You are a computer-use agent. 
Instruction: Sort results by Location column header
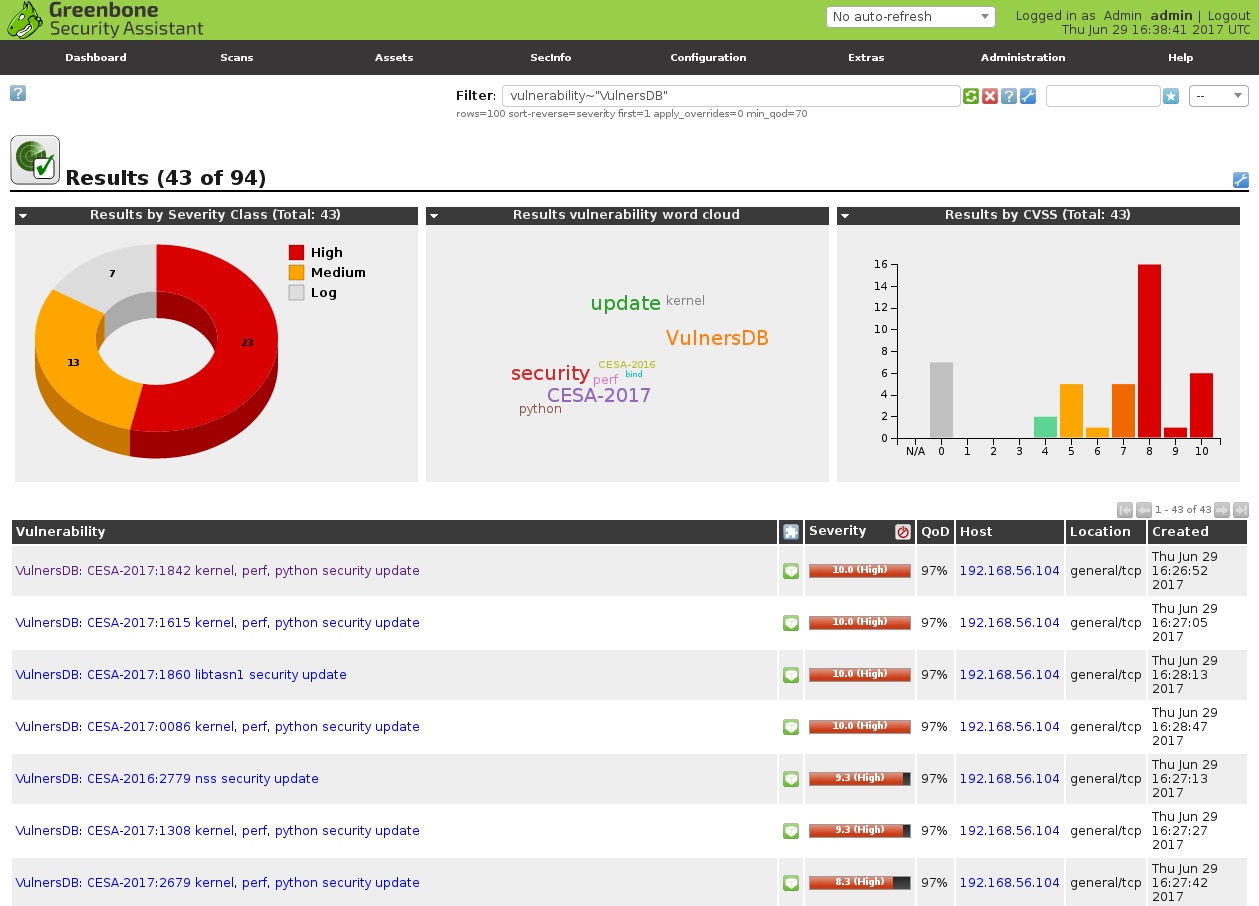point(1100,532)
